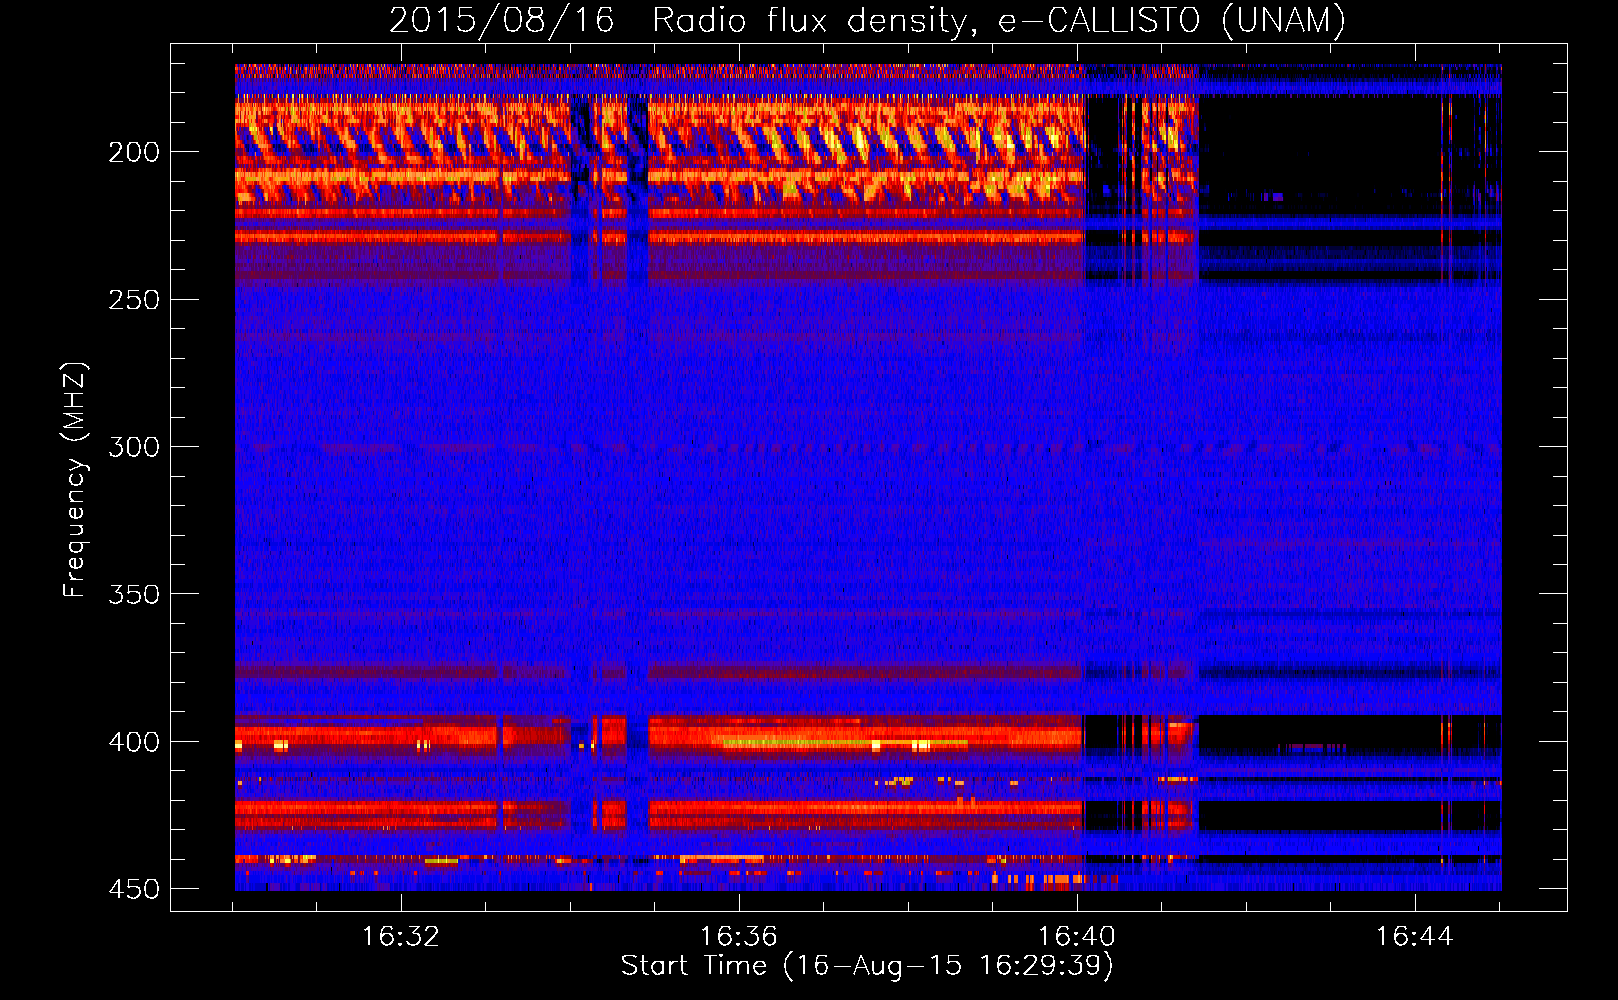Screen dimensions: 1618x1000
Task: Select the 16:40 time tick label
Action: pos(1076,937)
